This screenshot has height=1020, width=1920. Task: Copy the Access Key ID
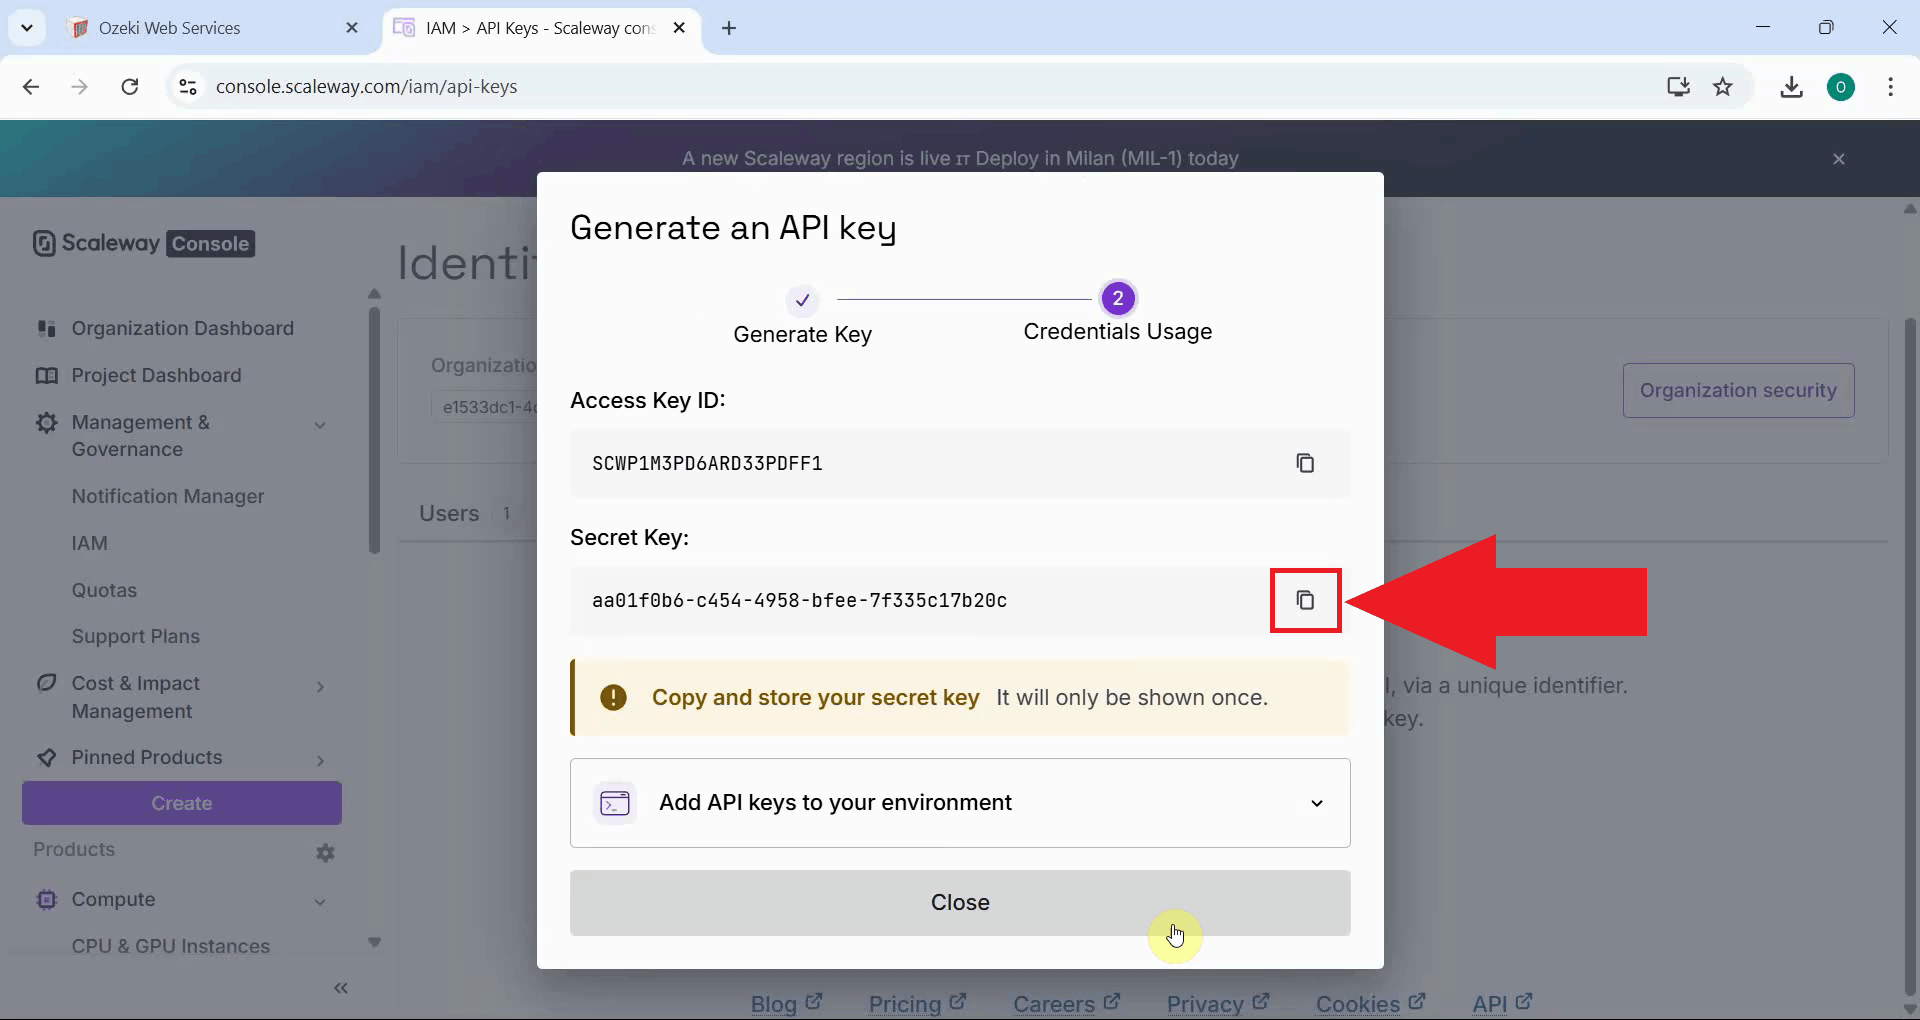[1305, 462]
